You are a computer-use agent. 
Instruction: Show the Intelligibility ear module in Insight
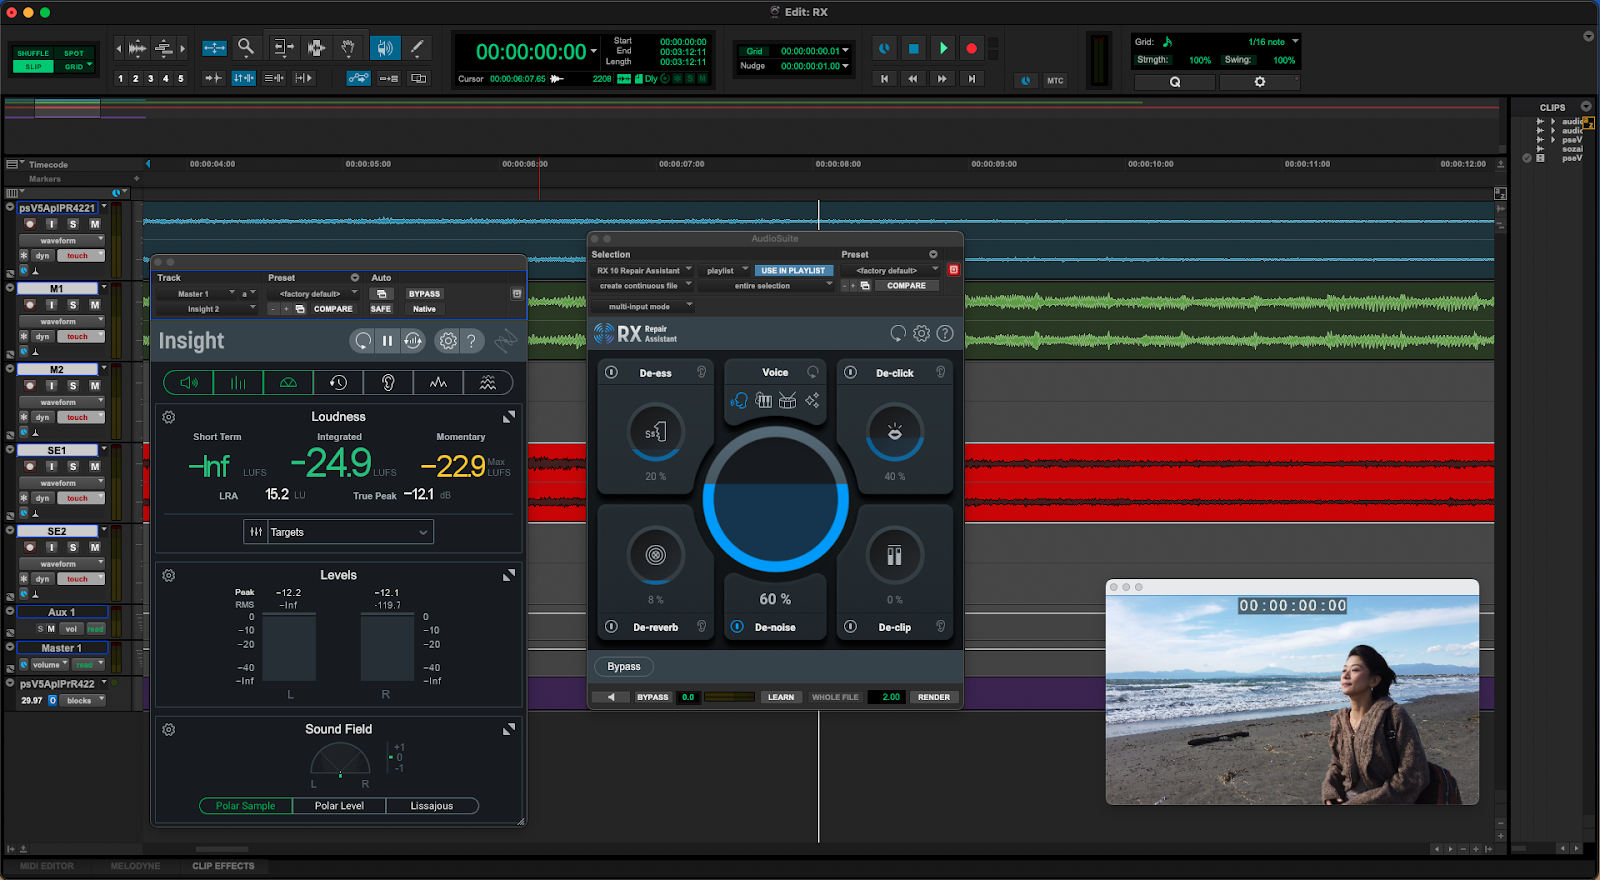click(x=388, y=382)
